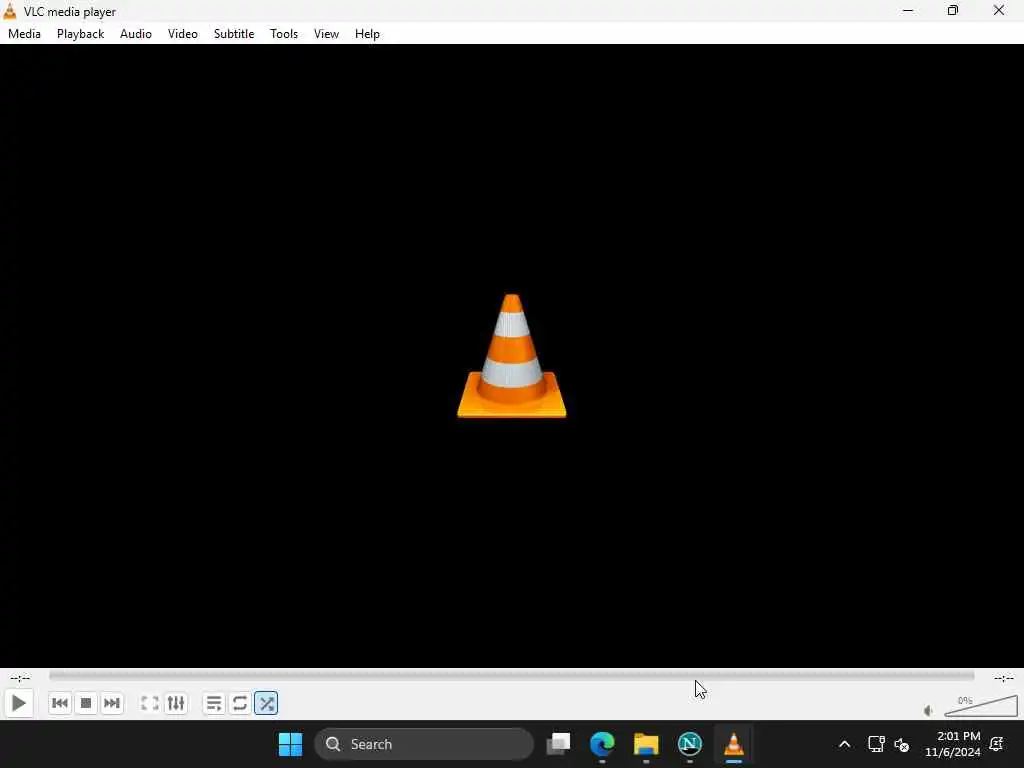The height and width of the screenshot is (768, 1024).
Task: Click the seek bar timeline
Action: click(x=511, y=677)
